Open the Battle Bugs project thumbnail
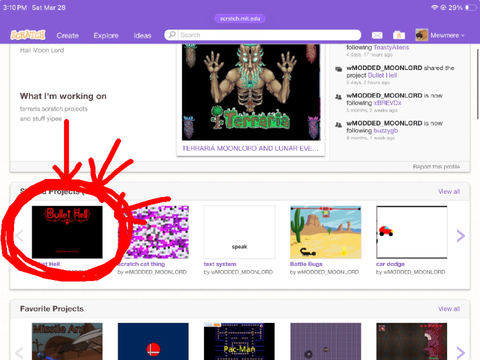This screenshot has width=480, height=360. pyautogui.click(x=326, y=232)
